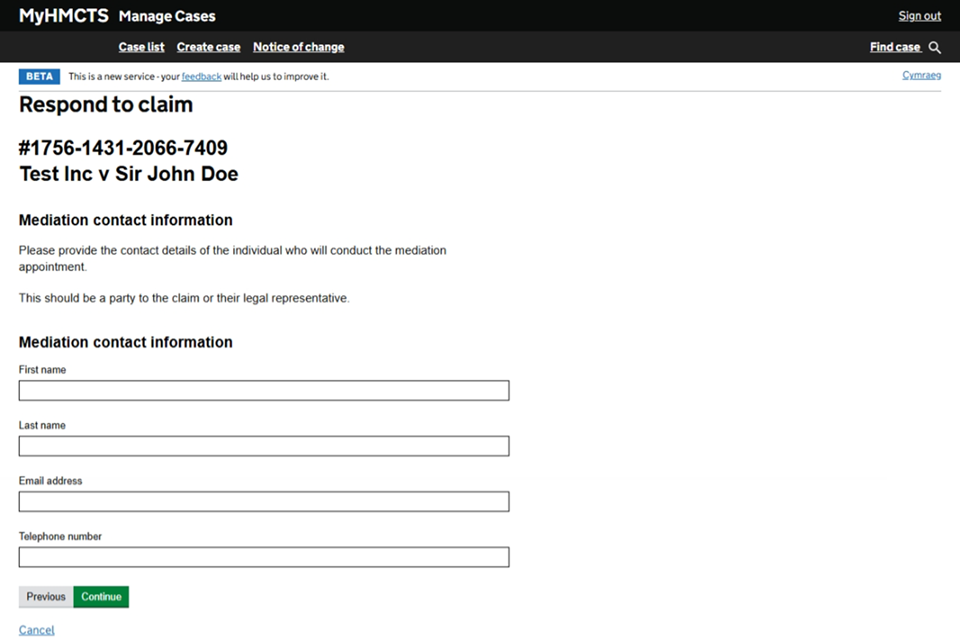Click the magnifying glass search icon
This screenshot has width=960, height=640.
pyautogui.click(x=935, y=47)
